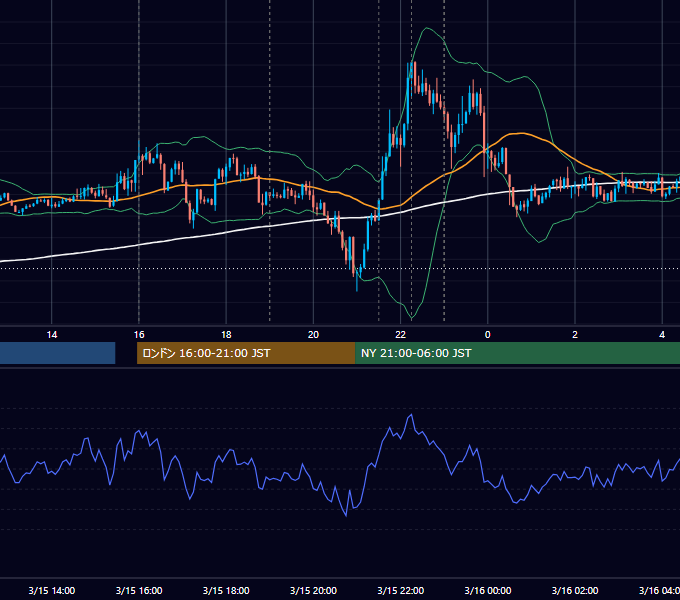The image size is (680, 600).
Task: Click the 3/16 00:00 date label
Action: 487,590
